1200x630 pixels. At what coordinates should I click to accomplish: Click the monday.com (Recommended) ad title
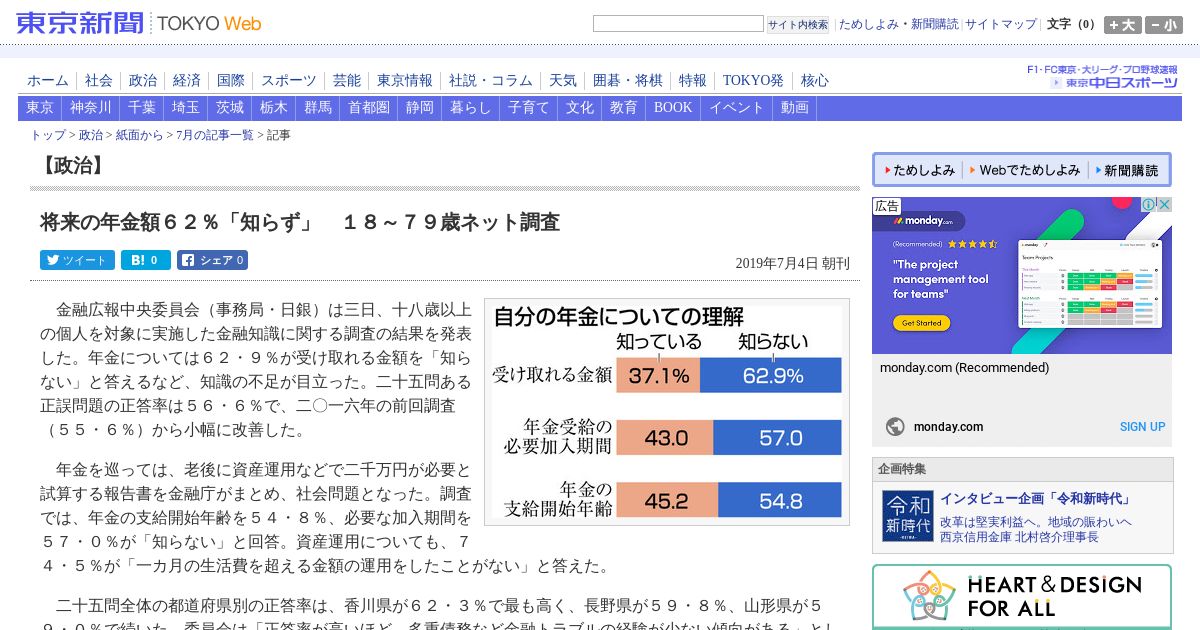click(964, 368)
